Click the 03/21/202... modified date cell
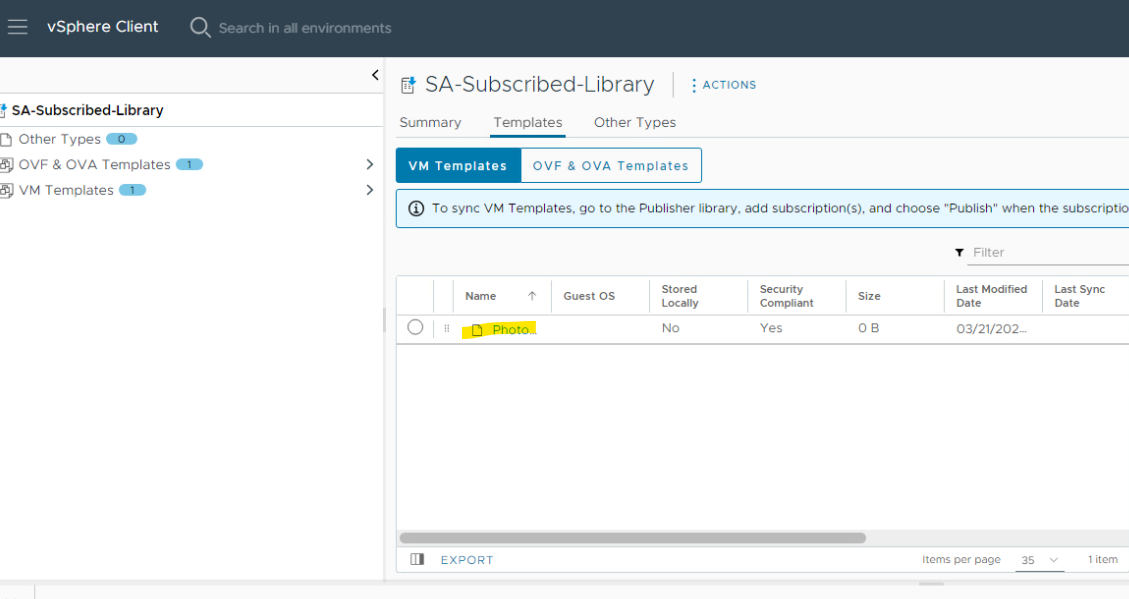1129x599 pixels. click(x=991, y=329)
